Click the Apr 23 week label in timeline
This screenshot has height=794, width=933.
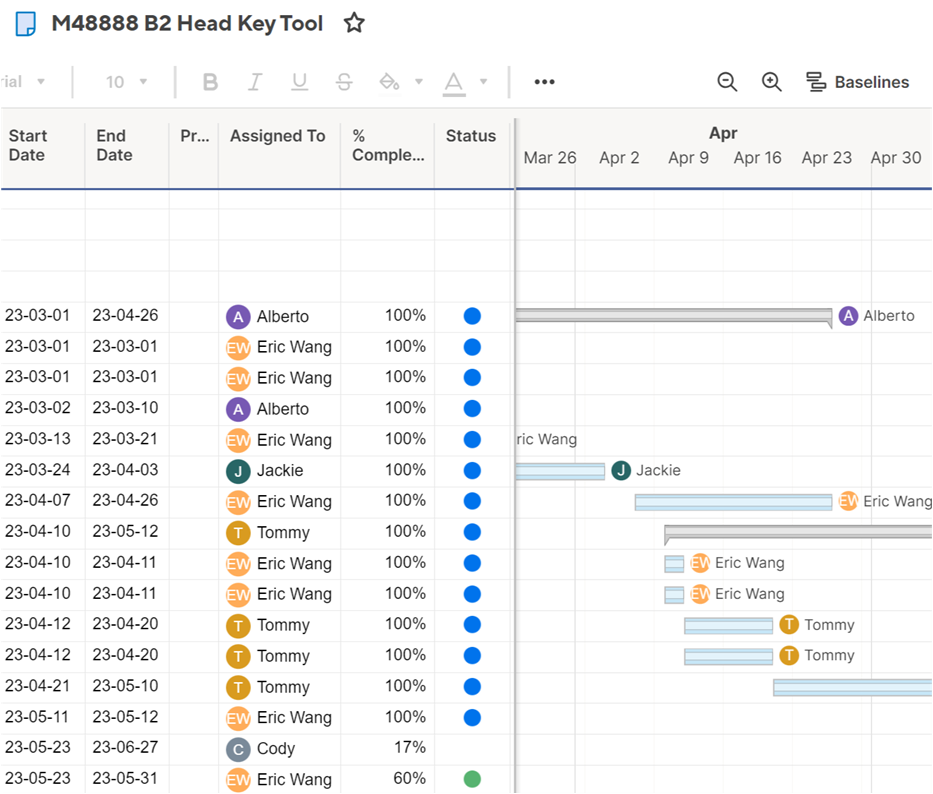[x=826, y=158]
